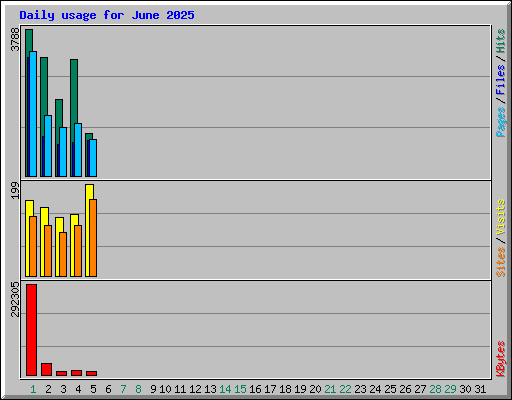Click the yellow Visits legend label
Viewport: 512px width, 400px height.
(500, 217)
